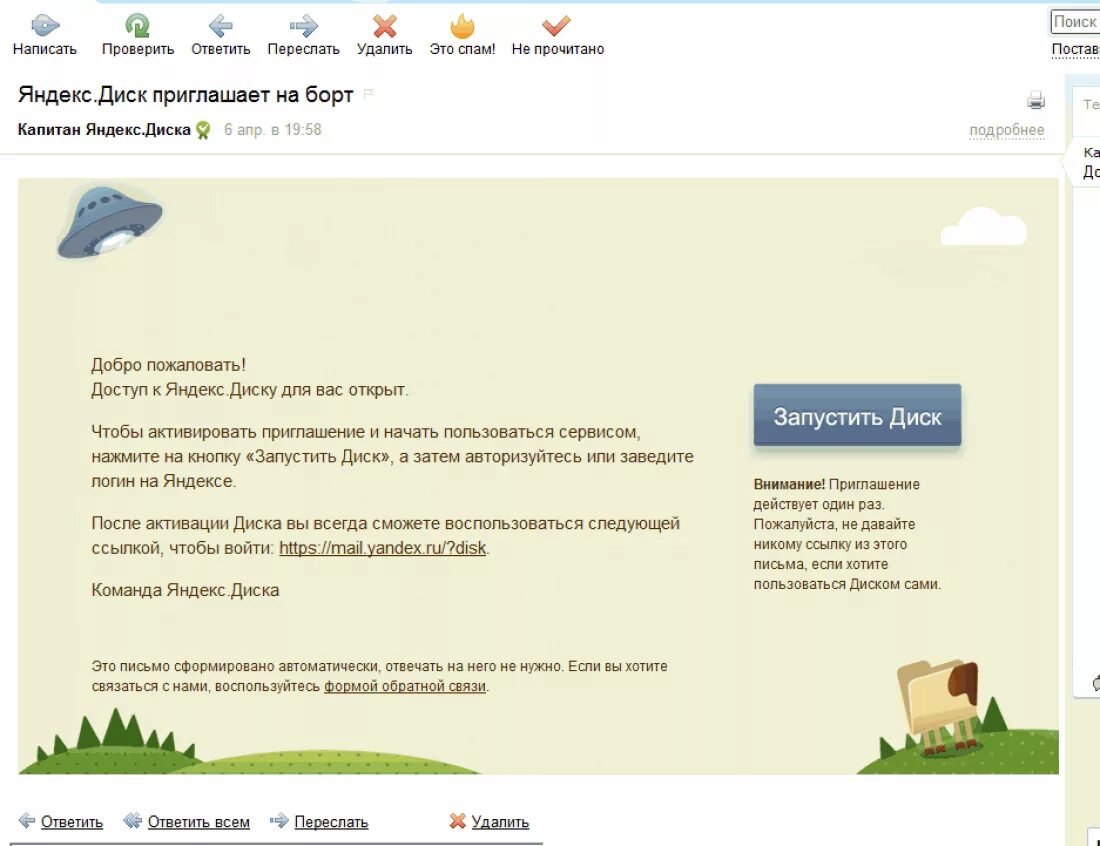Click sender name Капитан Яндекс.Диска
The width and height of the screenshot is (1100, 846).
[x=104, y=130]
